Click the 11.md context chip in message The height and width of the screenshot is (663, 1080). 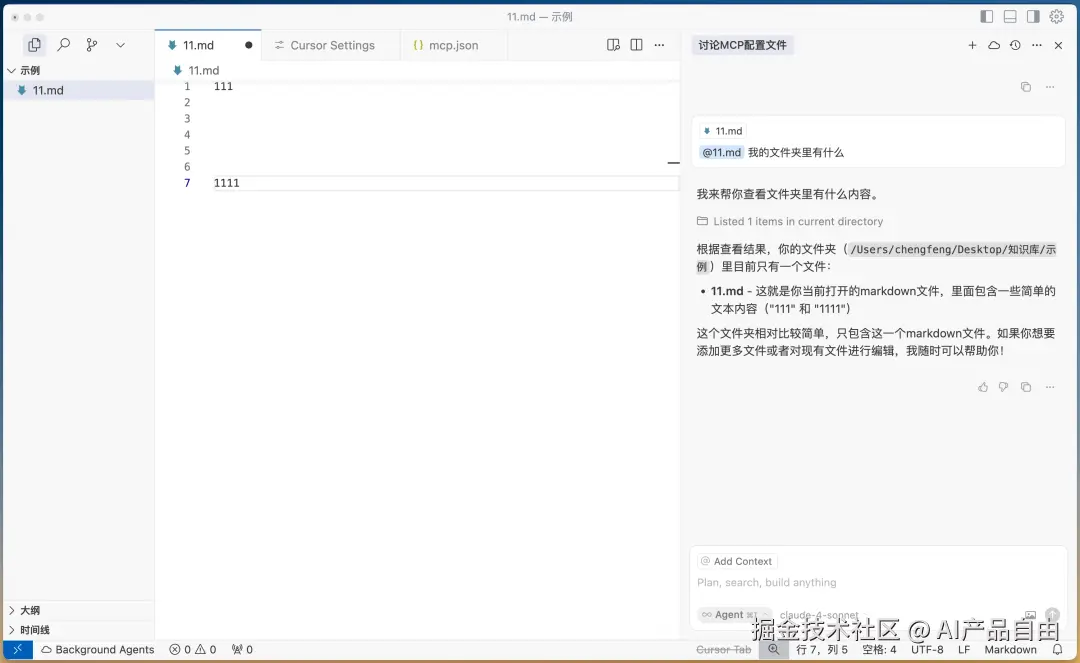tap(723, 131)
